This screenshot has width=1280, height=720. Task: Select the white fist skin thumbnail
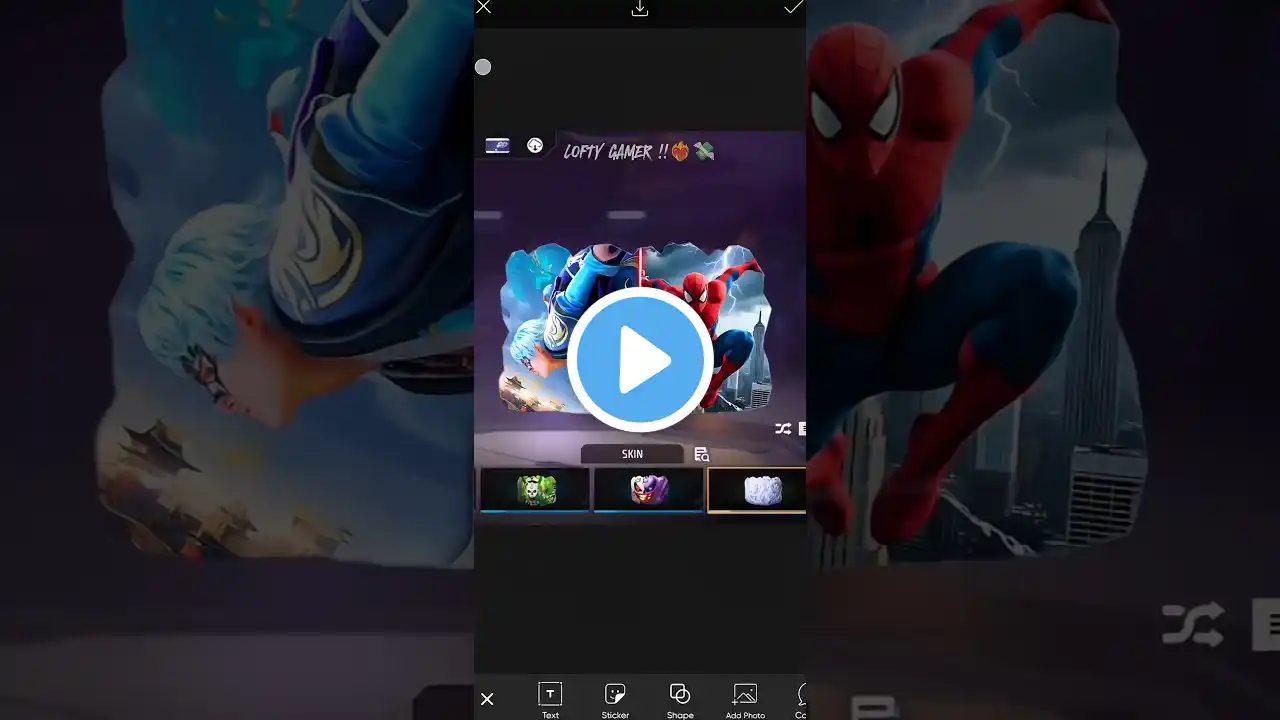757,490
